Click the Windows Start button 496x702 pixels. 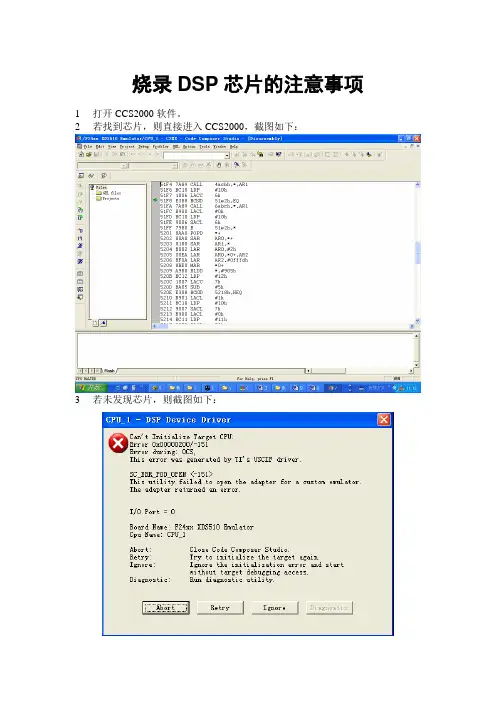(91, 388)
